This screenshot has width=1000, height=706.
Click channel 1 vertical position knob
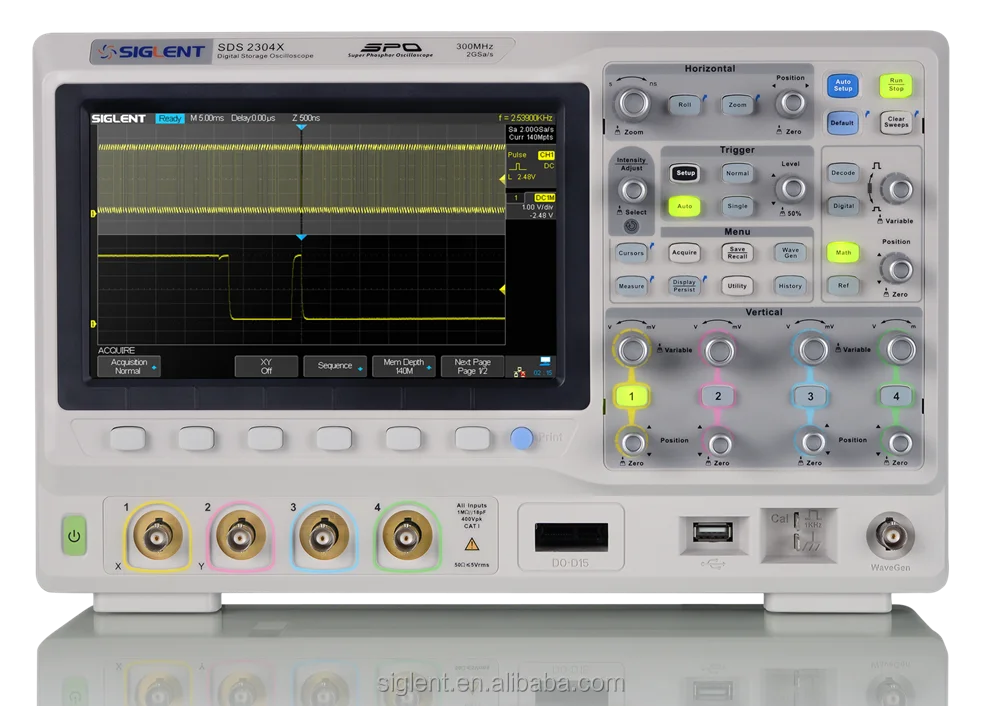pyautogui.click(x=633, y=442)
